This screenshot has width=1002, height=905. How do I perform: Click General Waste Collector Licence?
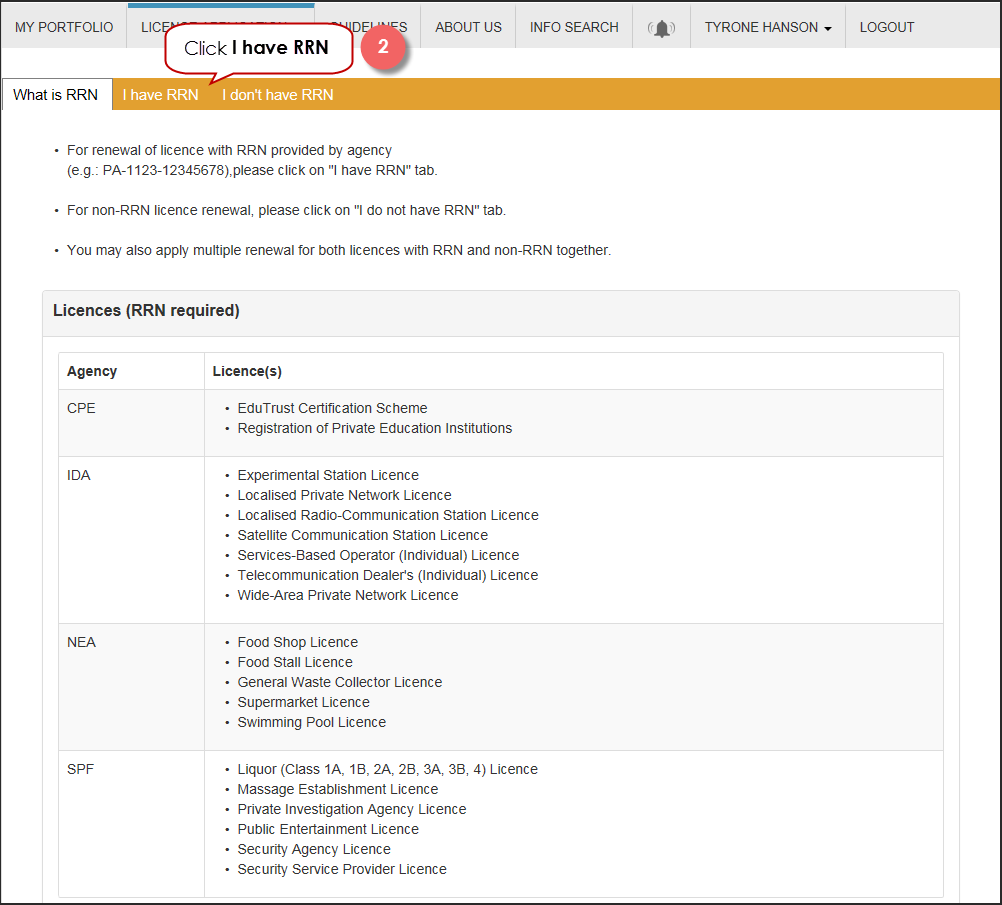(x=340, y=682)
